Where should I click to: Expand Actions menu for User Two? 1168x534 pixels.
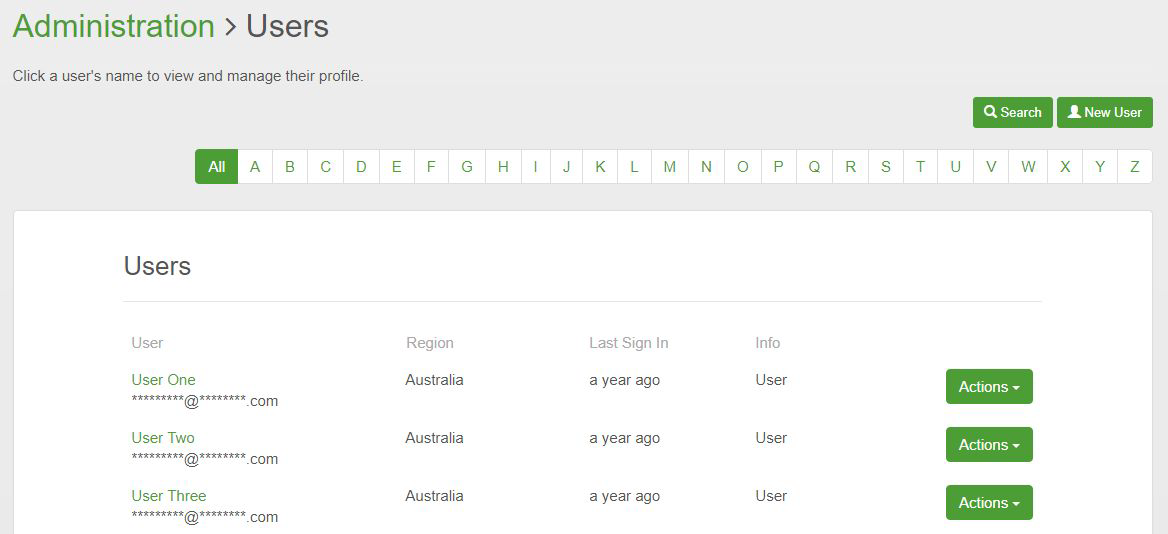pyautogui.click(x=989, y=445)
